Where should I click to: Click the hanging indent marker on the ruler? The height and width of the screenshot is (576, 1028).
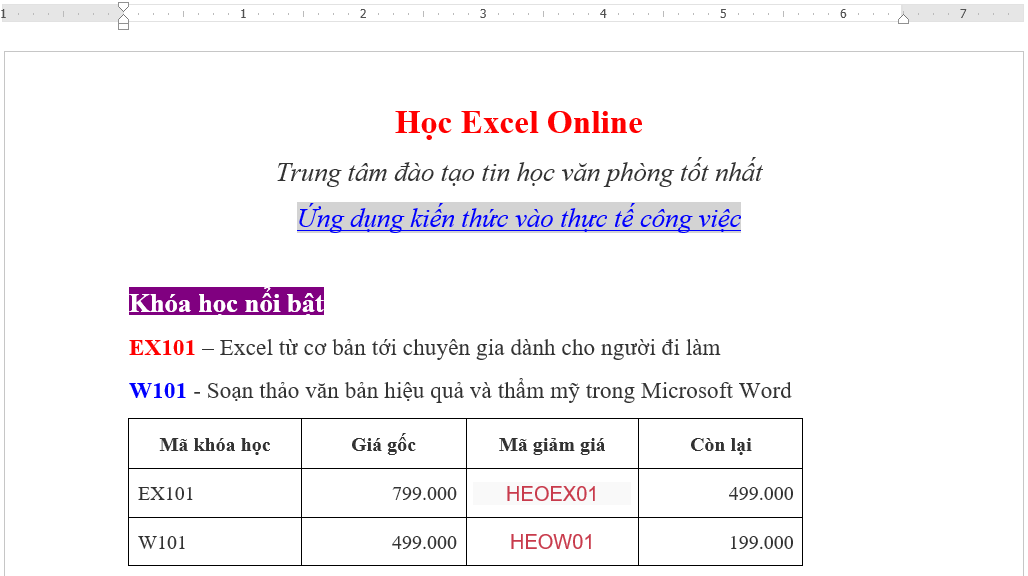pos(122,20)
